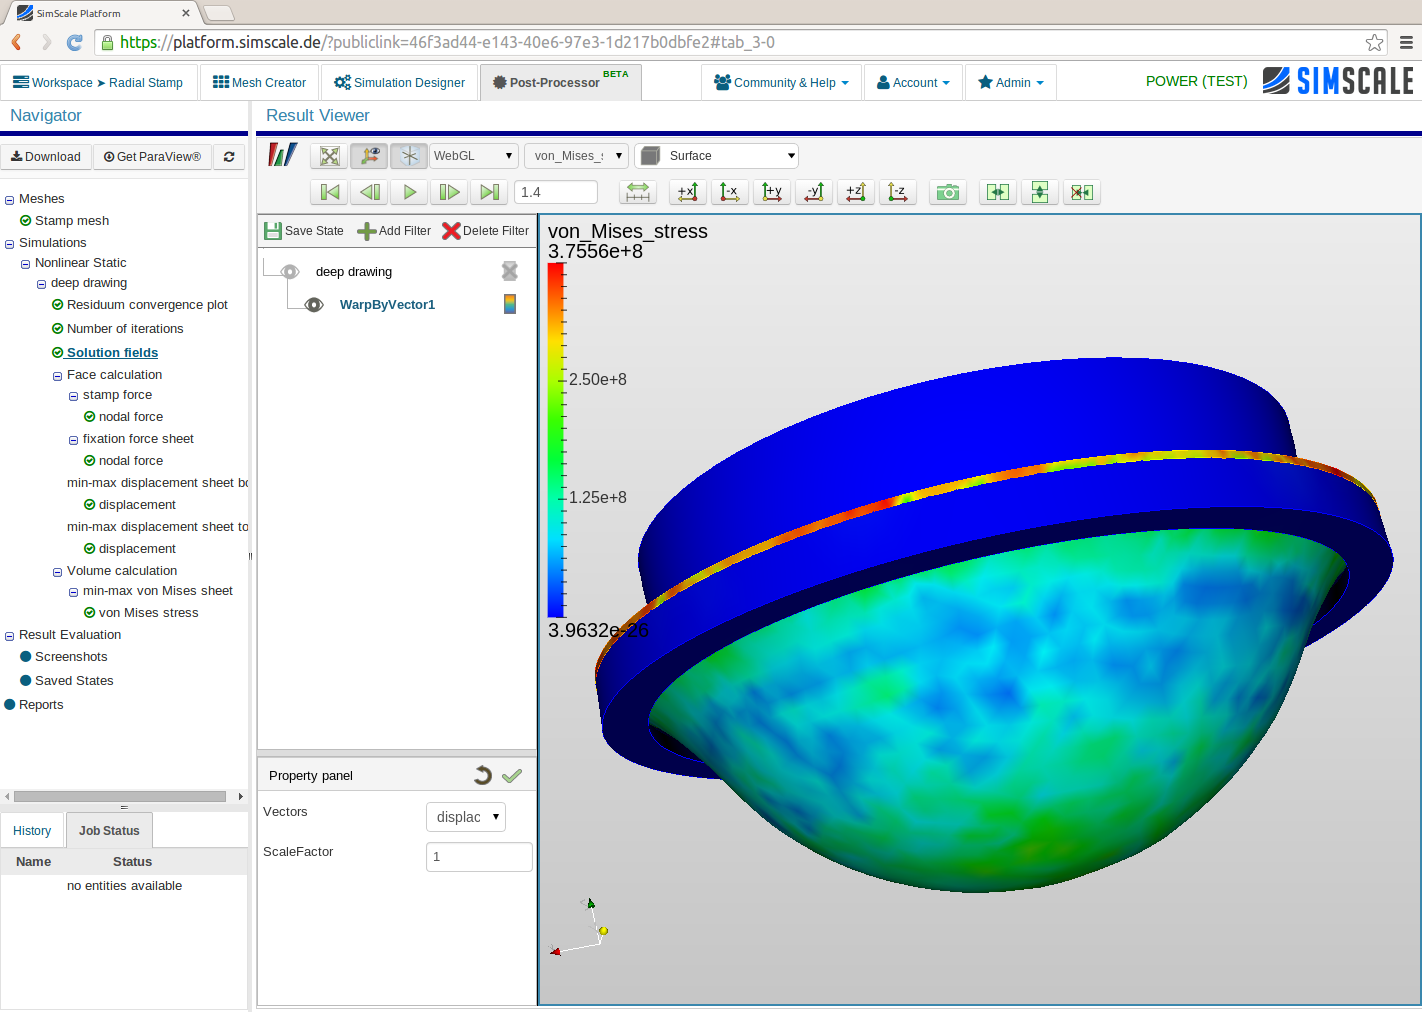This screenshot has width=1422, height=1029.
Task: Toggle visibility of the deep drawing source
Action: [x=290, y=272]
